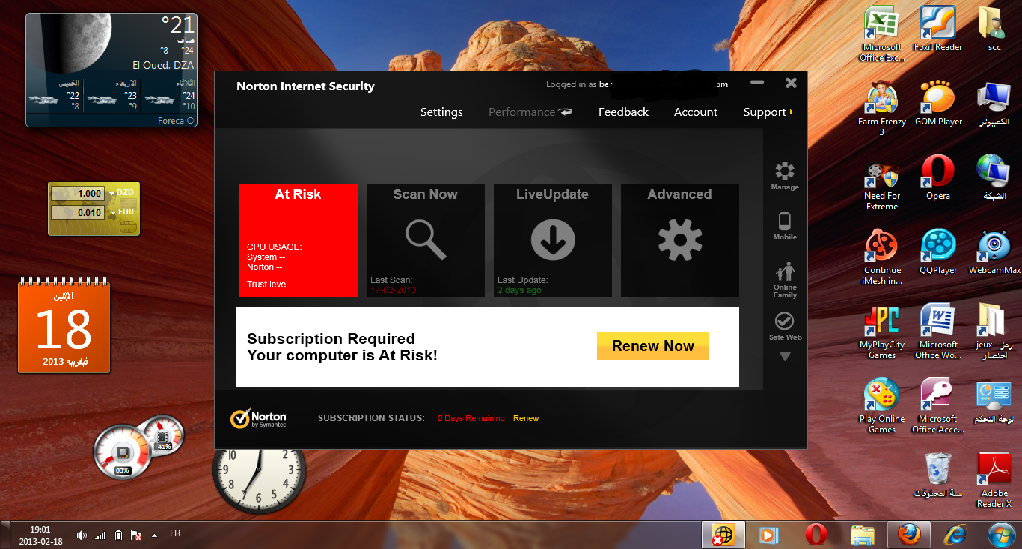This screenshot has width=1022, height=549.
Task: Open the Feedback menu item
Action: point(623,112)
